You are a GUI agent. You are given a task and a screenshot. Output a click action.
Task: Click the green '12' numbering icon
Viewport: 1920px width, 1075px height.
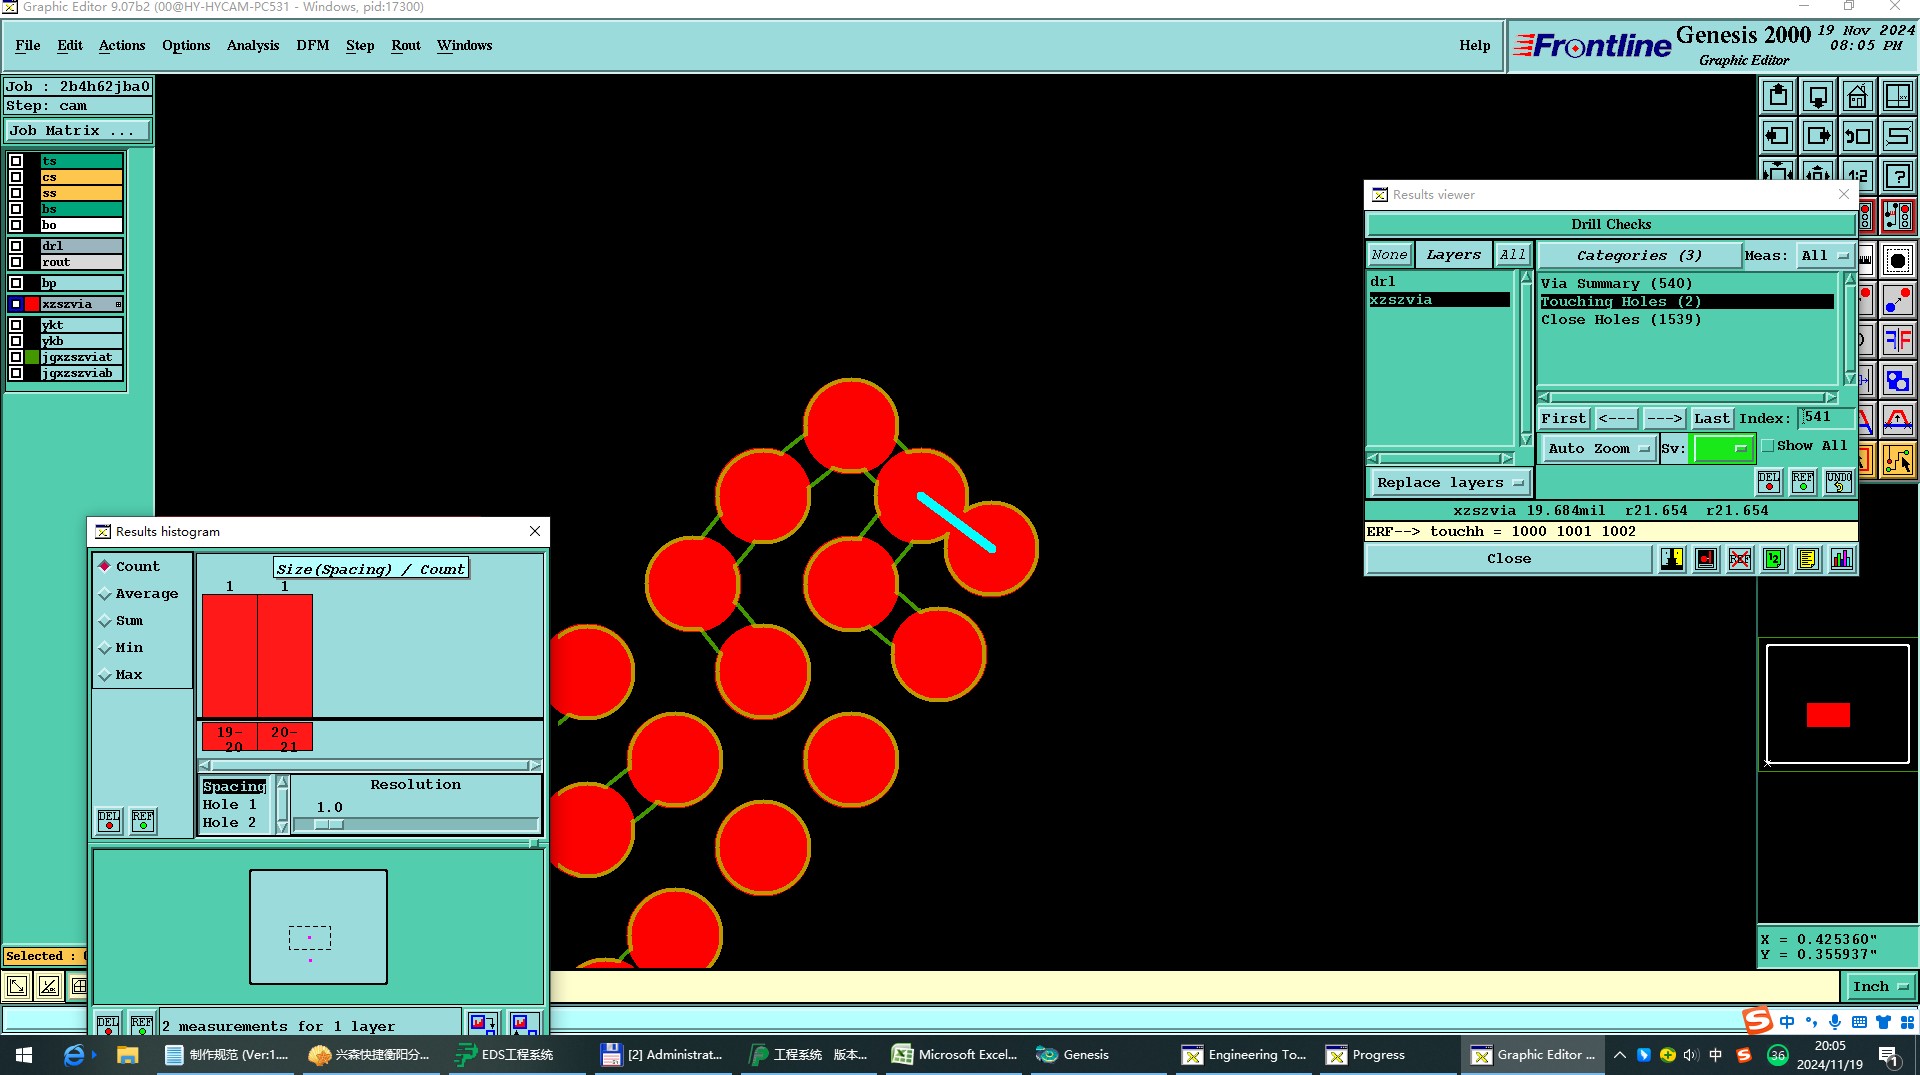pos(1774,559)
